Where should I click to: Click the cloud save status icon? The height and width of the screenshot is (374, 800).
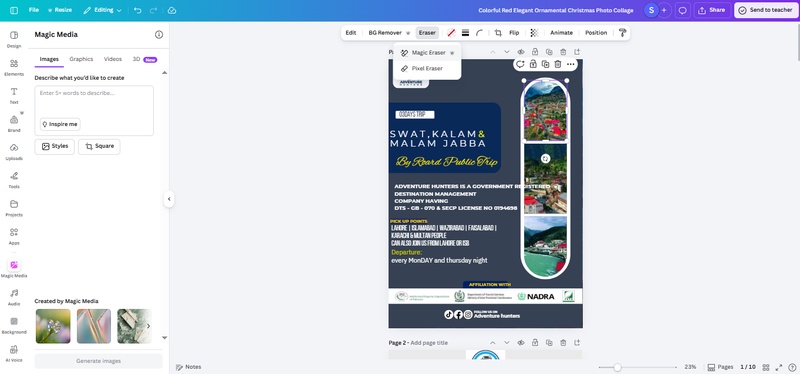(172, 10)
